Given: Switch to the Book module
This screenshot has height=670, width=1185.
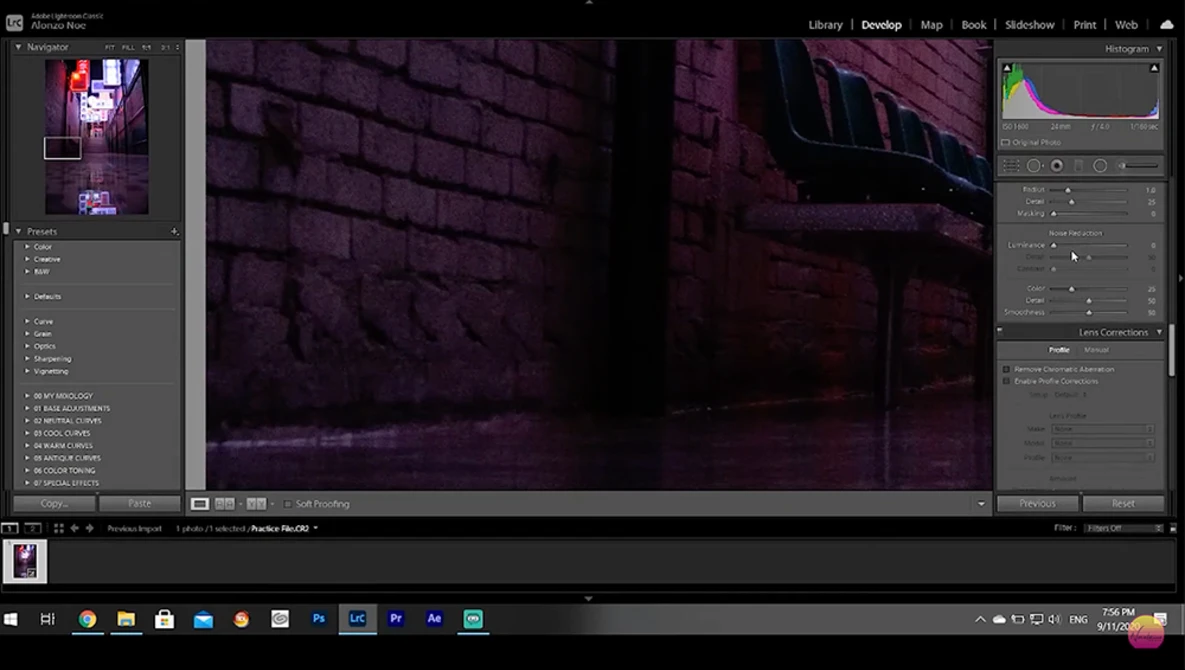Looking at the screenshot, I should [x=973, y=25].
